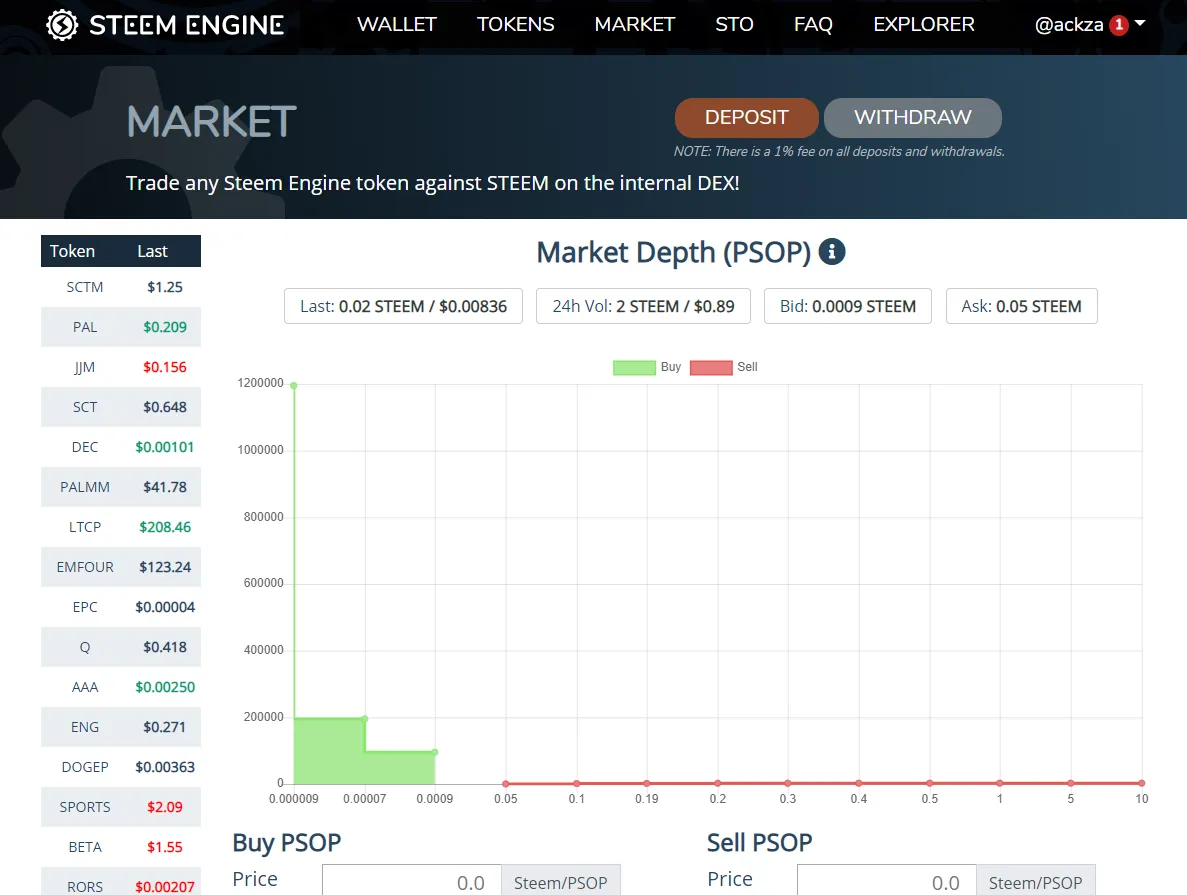Open the WALLET menu item
This screenshot has width=1187, height=895.
[x=397, y=24]
